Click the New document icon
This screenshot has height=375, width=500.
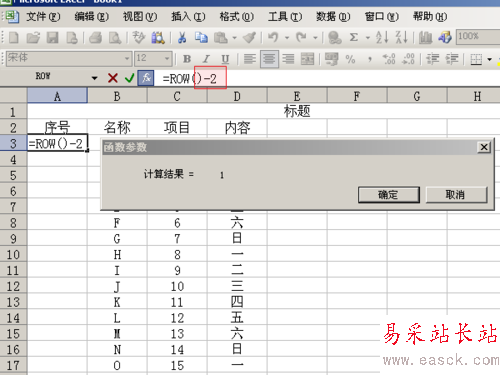14,37
